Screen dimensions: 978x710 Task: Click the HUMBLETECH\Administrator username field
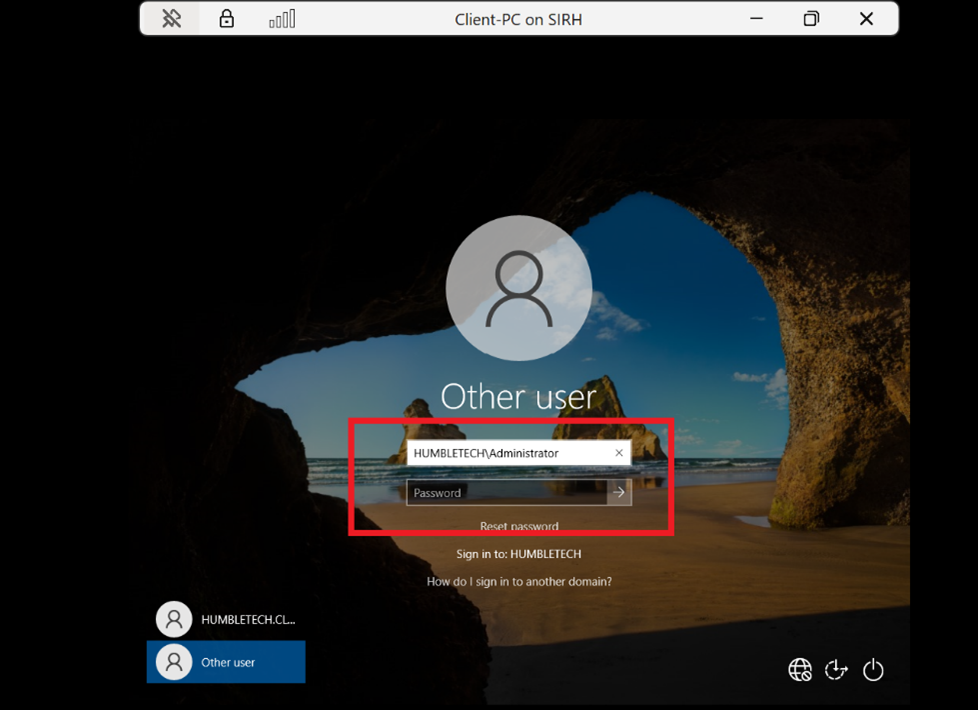point(506,453)
